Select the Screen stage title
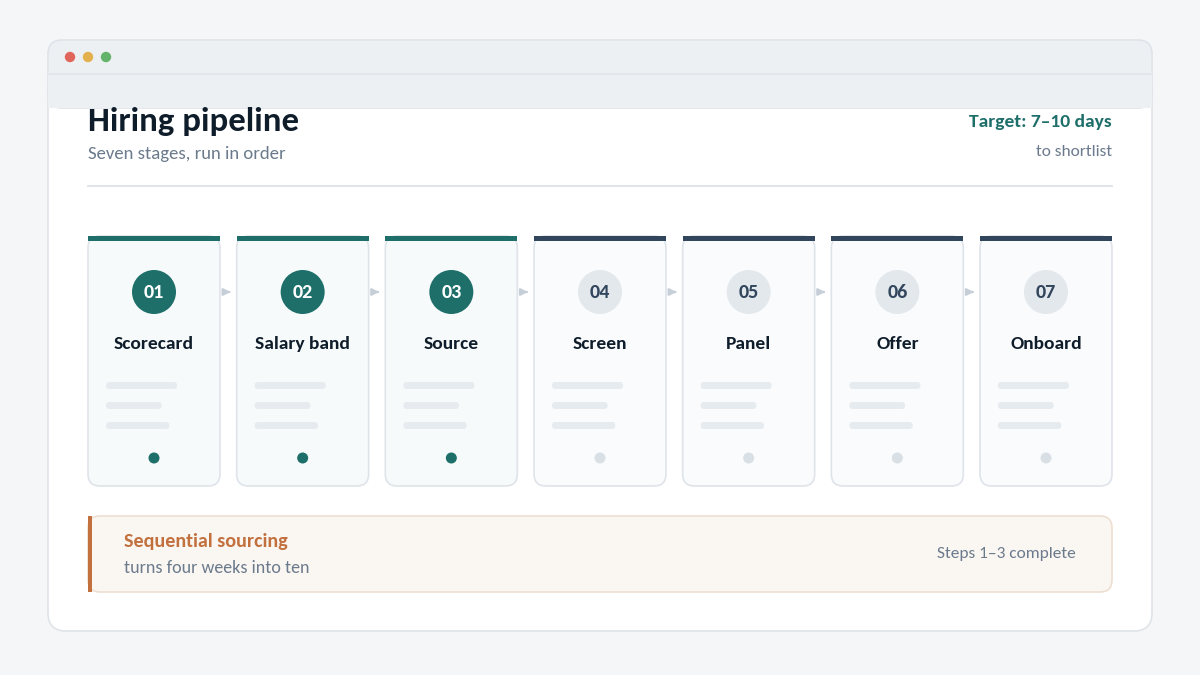 click(600, 343)
